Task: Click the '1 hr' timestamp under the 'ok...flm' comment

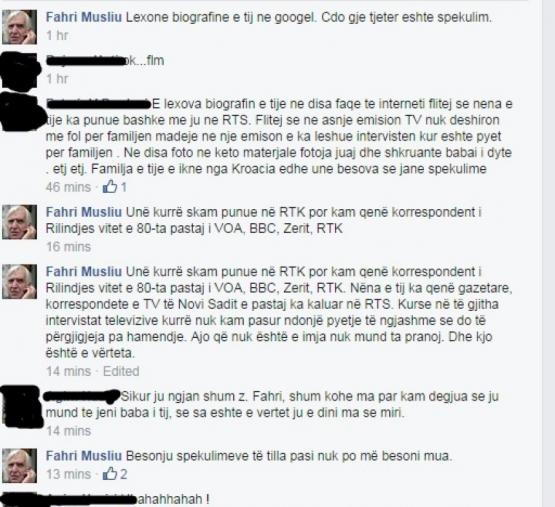Action: 57,79
